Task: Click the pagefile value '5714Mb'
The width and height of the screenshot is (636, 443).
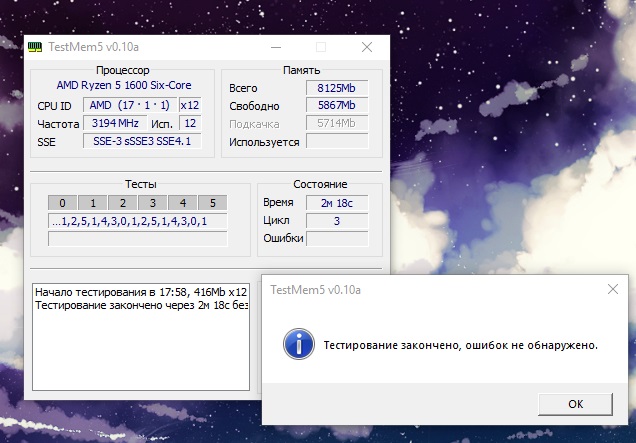Action: 337,123
